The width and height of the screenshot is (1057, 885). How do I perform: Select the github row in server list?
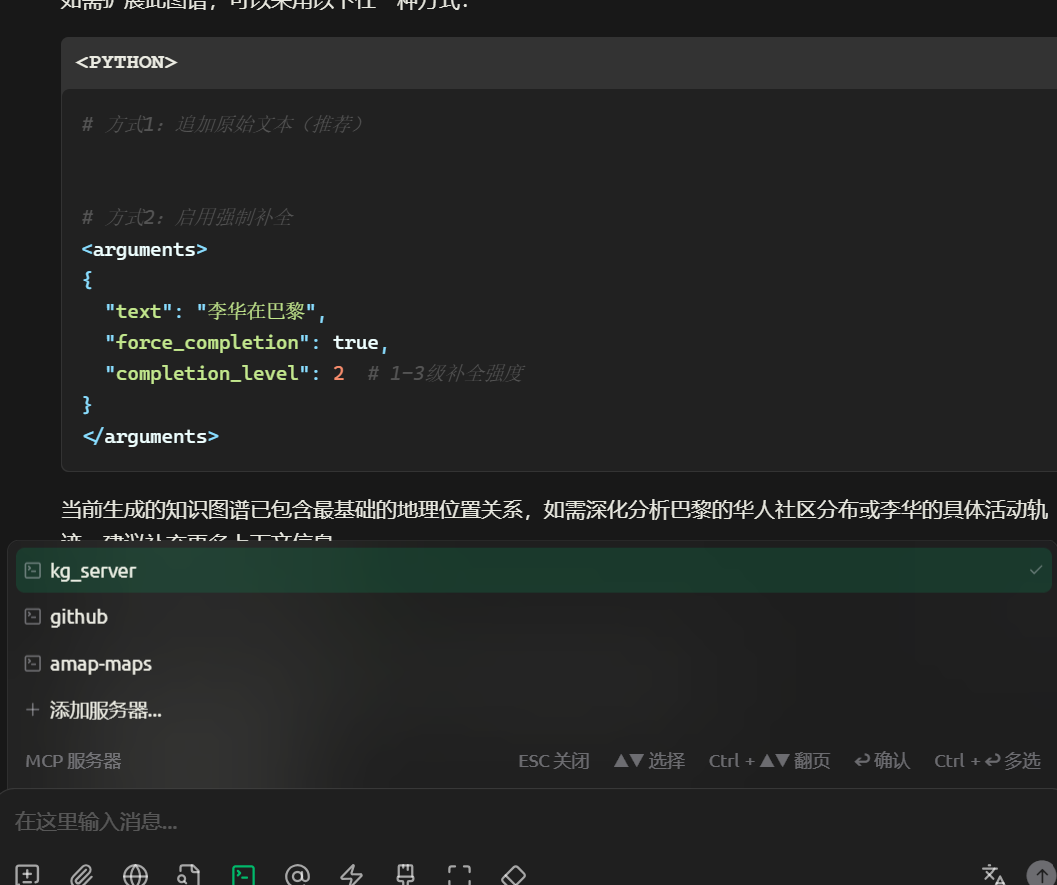point(78,617)
